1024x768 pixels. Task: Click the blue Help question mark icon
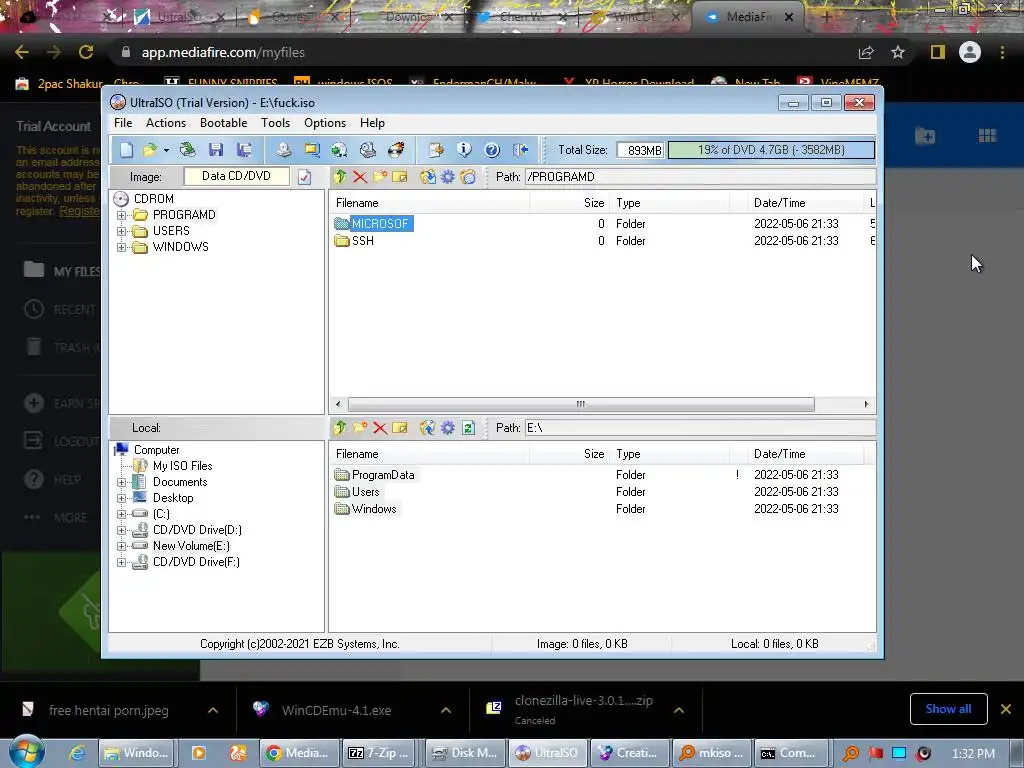pyautogui.click(x=492, y=150)
